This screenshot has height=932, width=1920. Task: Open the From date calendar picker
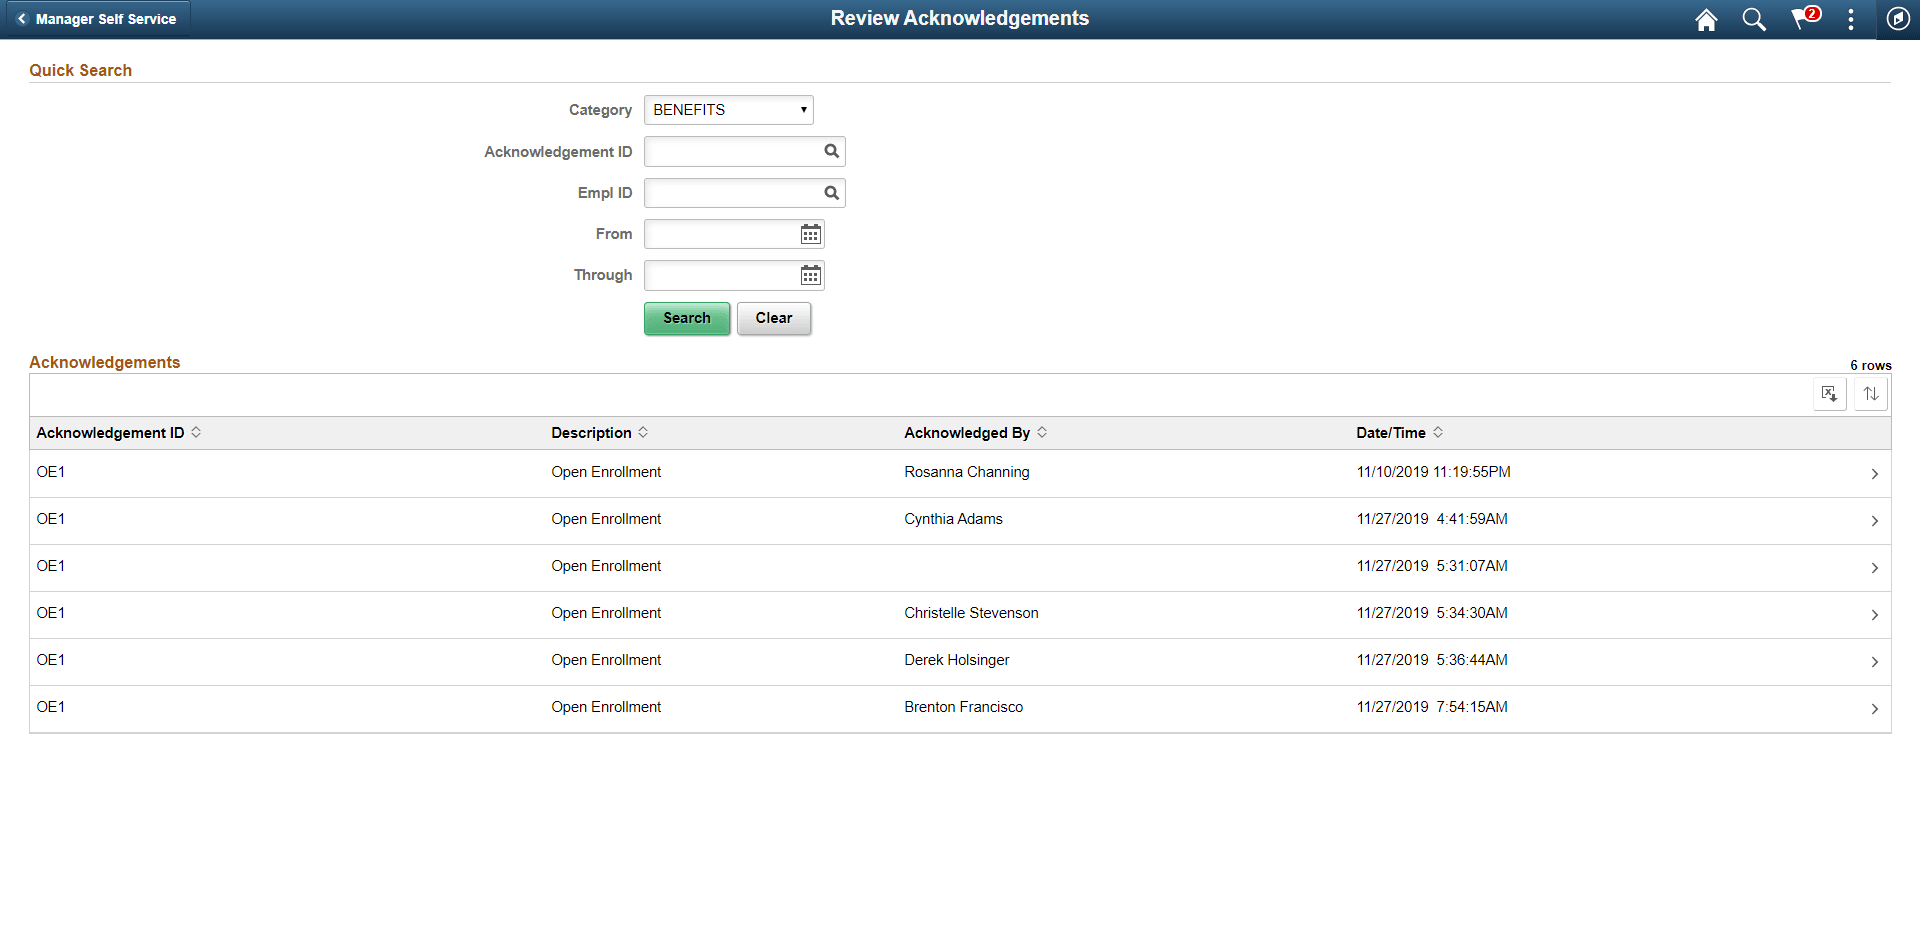[x=810, y=233]
